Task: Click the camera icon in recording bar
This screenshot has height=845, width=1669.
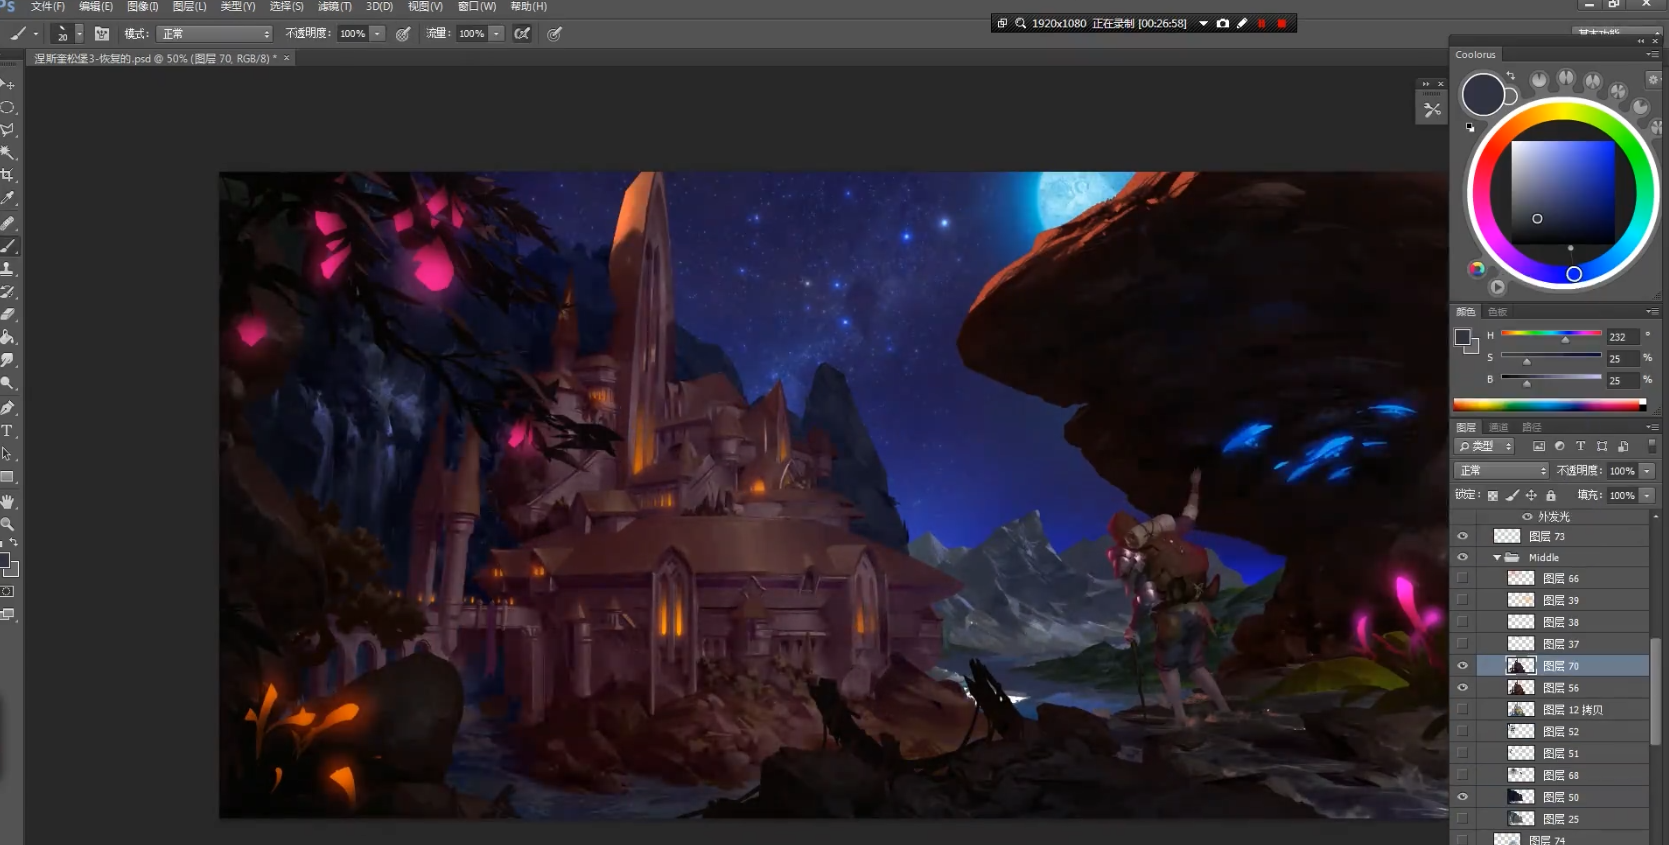Action: point(1222,23)
